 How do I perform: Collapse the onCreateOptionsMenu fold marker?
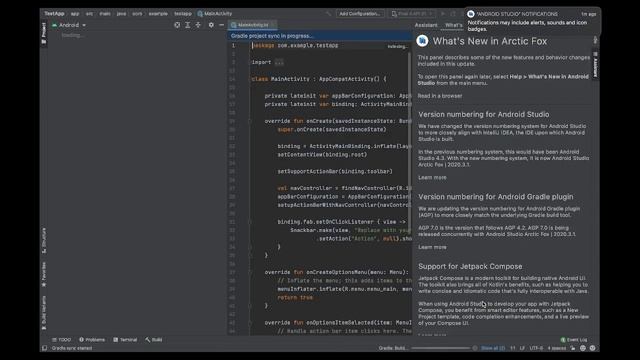point(250,272)
